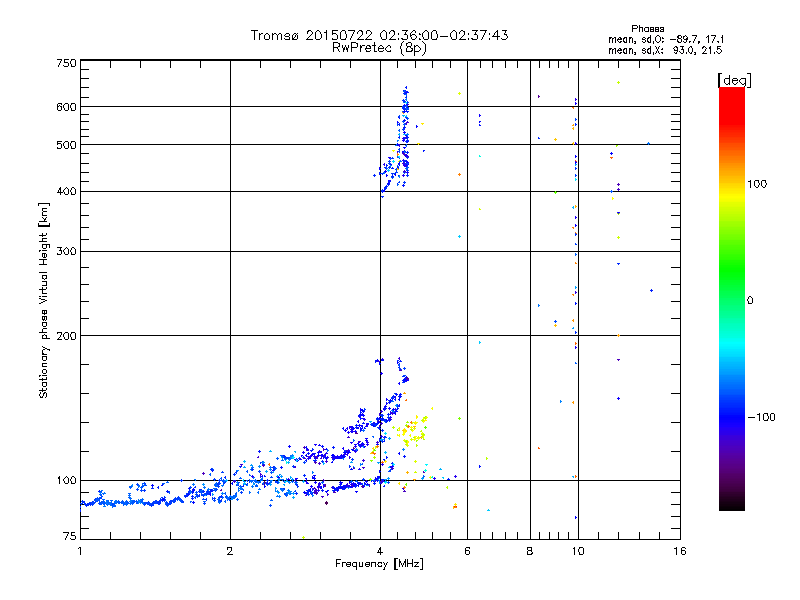Select the subtitle 'RwPretec (8p)'
Viewport: 800px width, 600px height.
point(379,48)
